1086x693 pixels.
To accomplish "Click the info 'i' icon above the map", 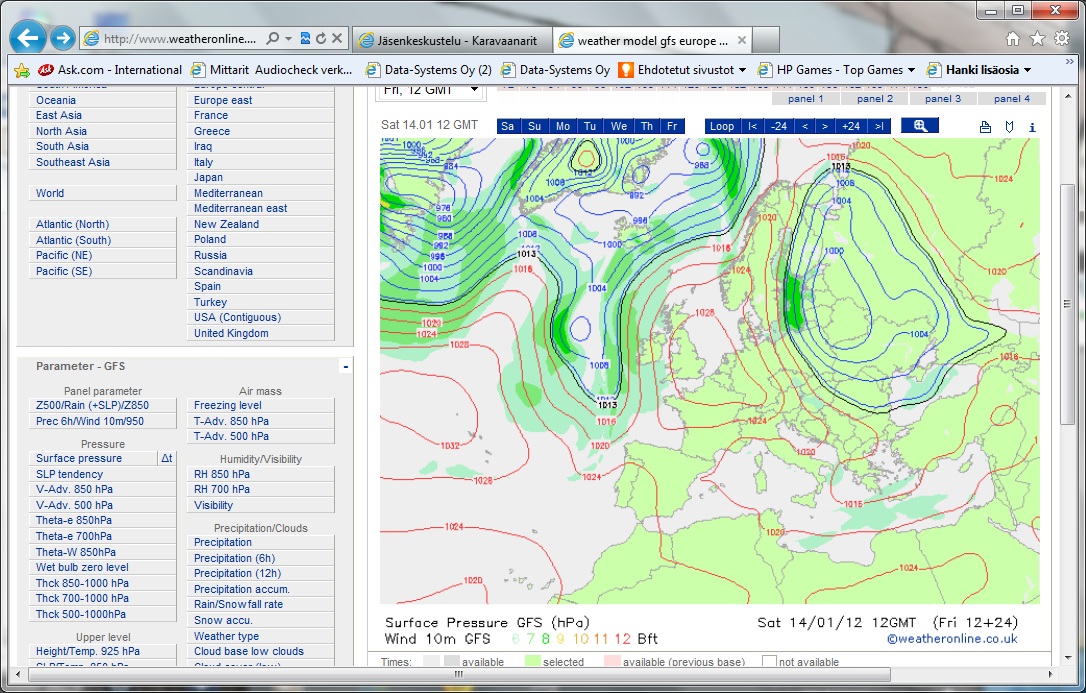I will tap(1032, 127).
